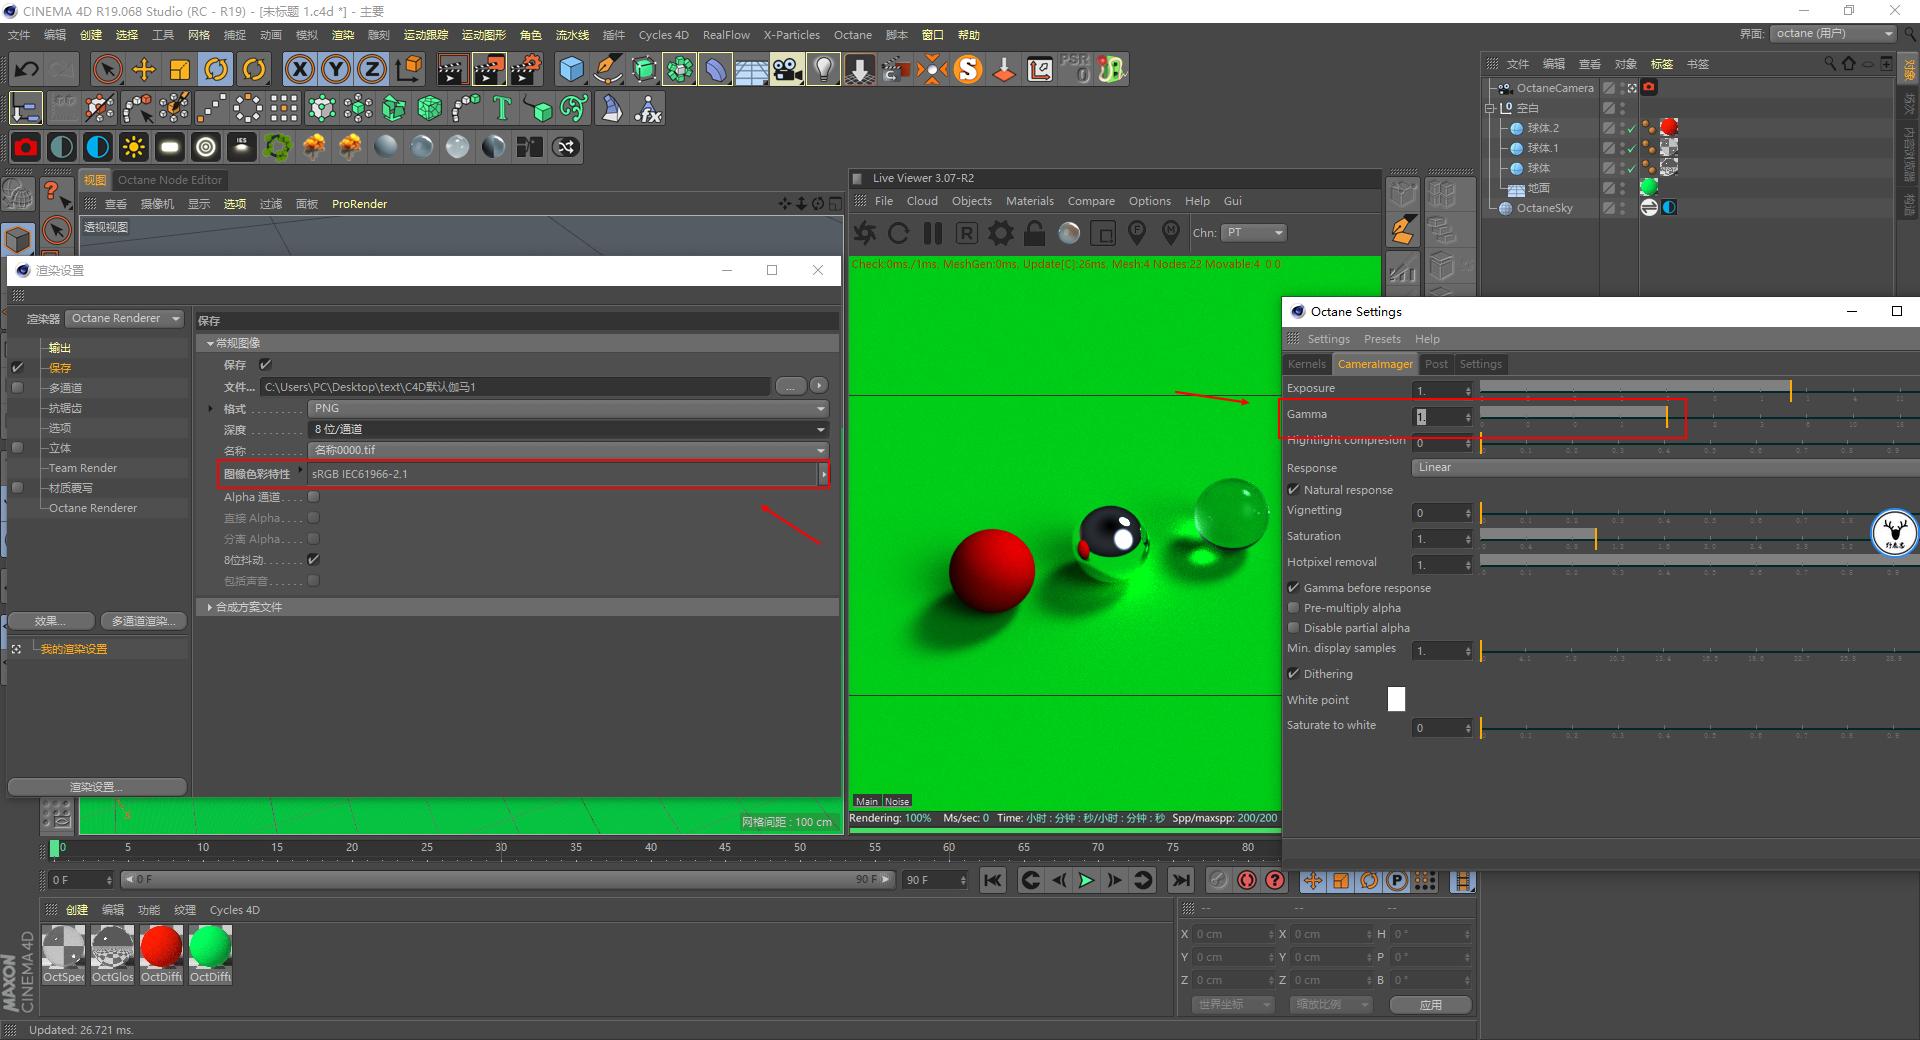Restart the render in Live Viewer
Screen dimensions: 1920x1040
(x=899, y=233)
